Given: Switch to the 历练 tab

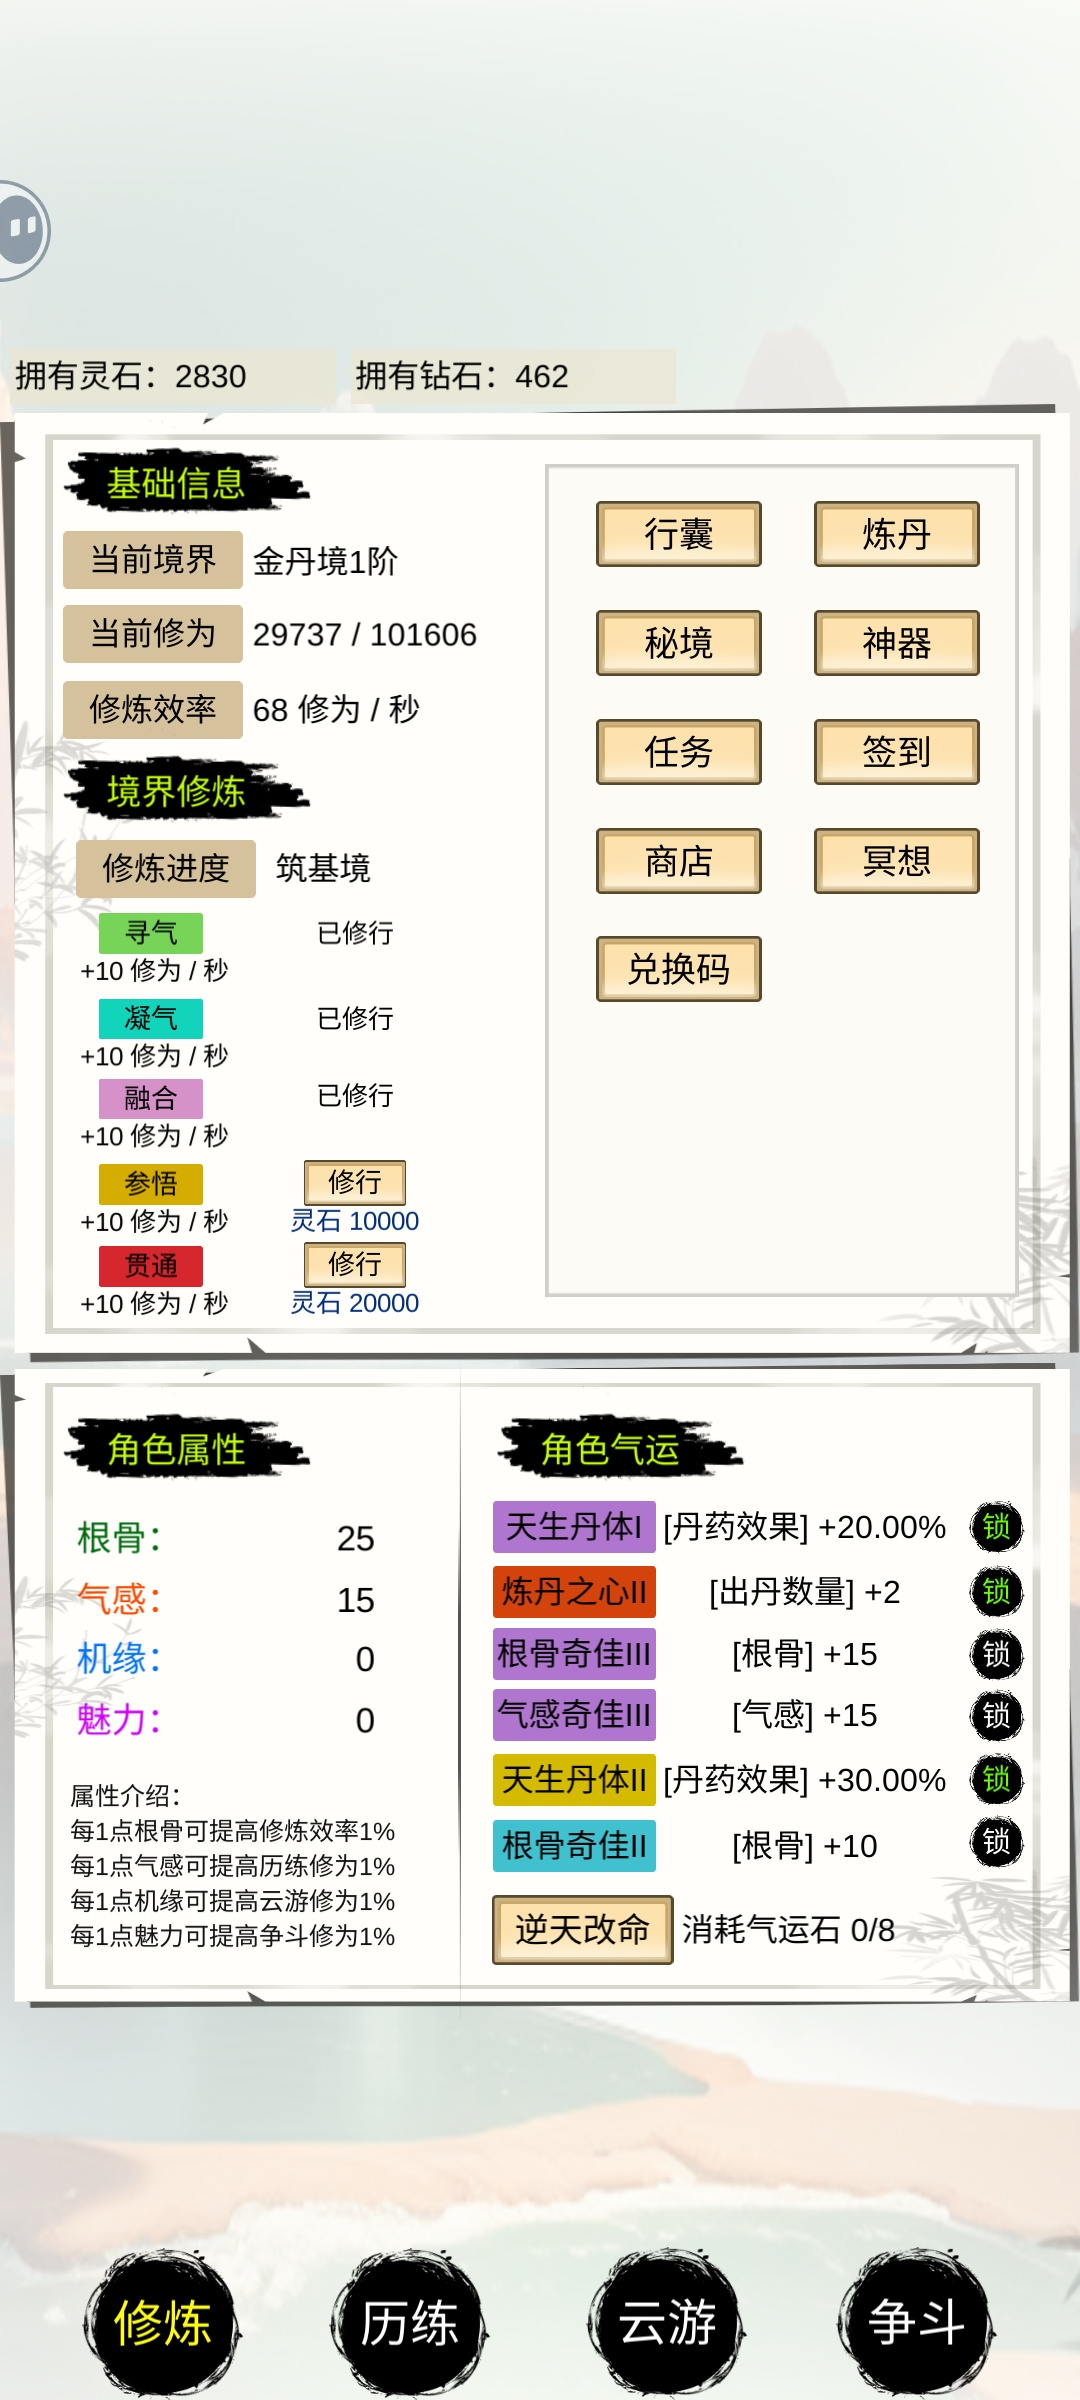Looking at the screenshot, I should (x=409, y=2322).
